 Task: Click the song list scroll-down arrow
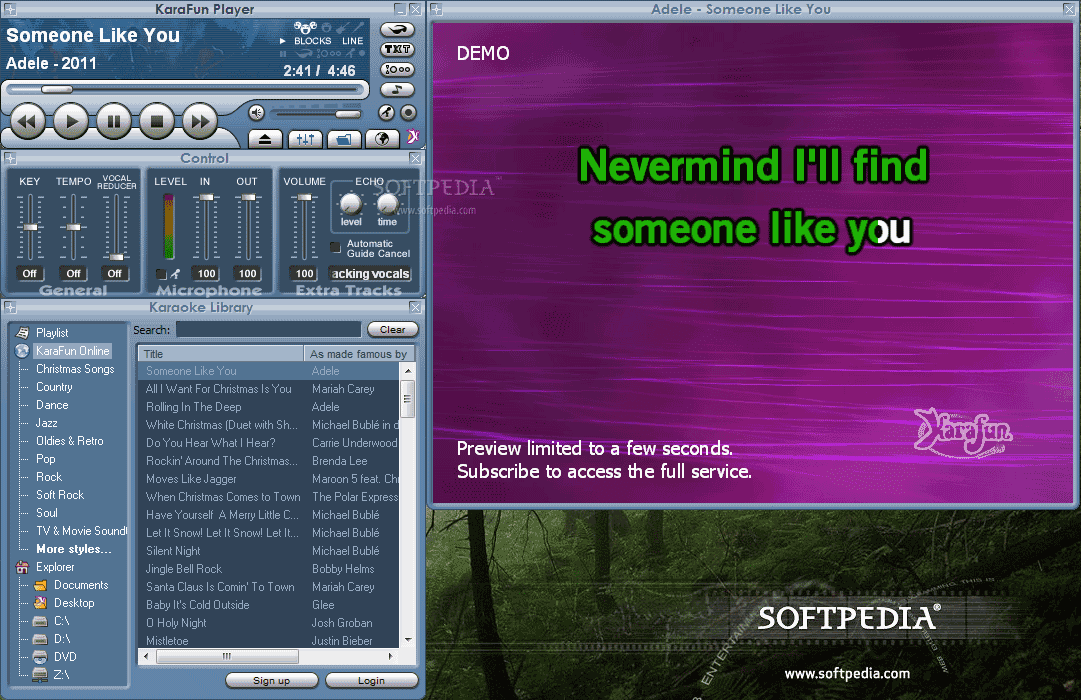click(408, 639)
